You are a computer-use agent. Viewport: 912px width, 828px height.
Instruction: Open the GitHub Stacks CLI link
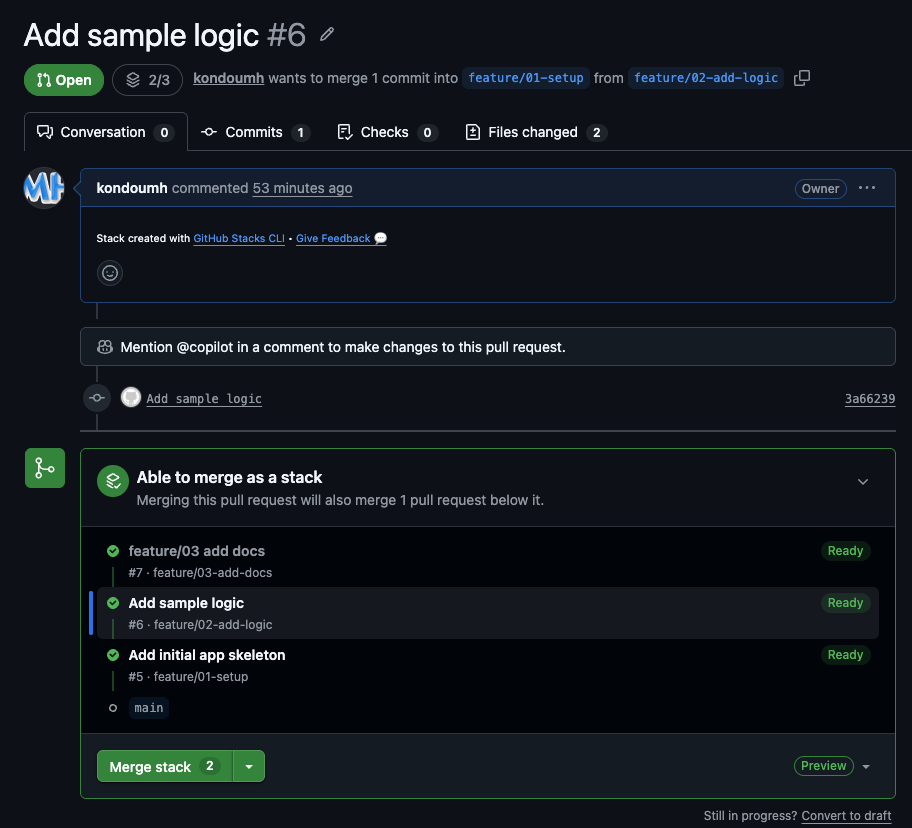pyautogui.click(x=239, y=238)
